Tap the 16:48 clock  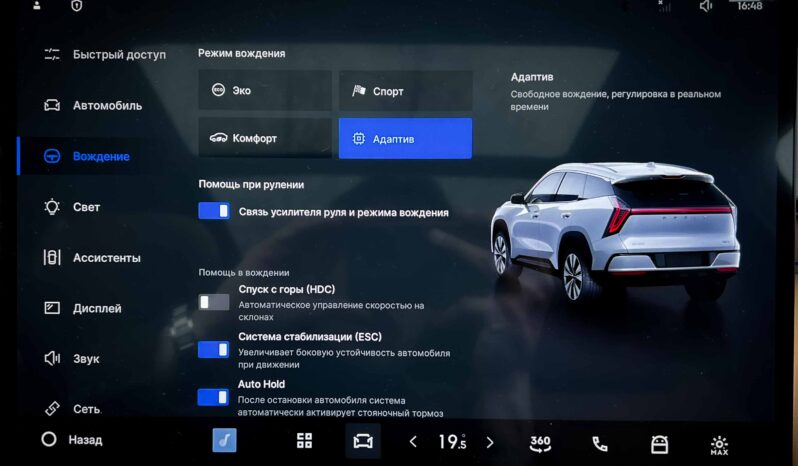(x=750, y=6)
